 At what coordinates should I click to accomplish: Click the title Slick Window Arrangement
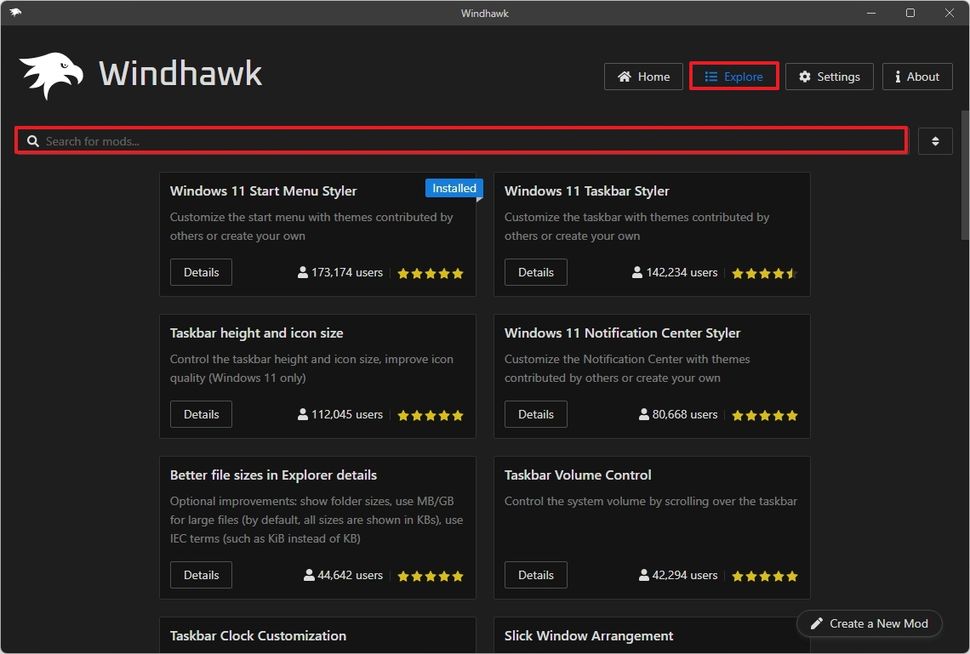point(589,636)
